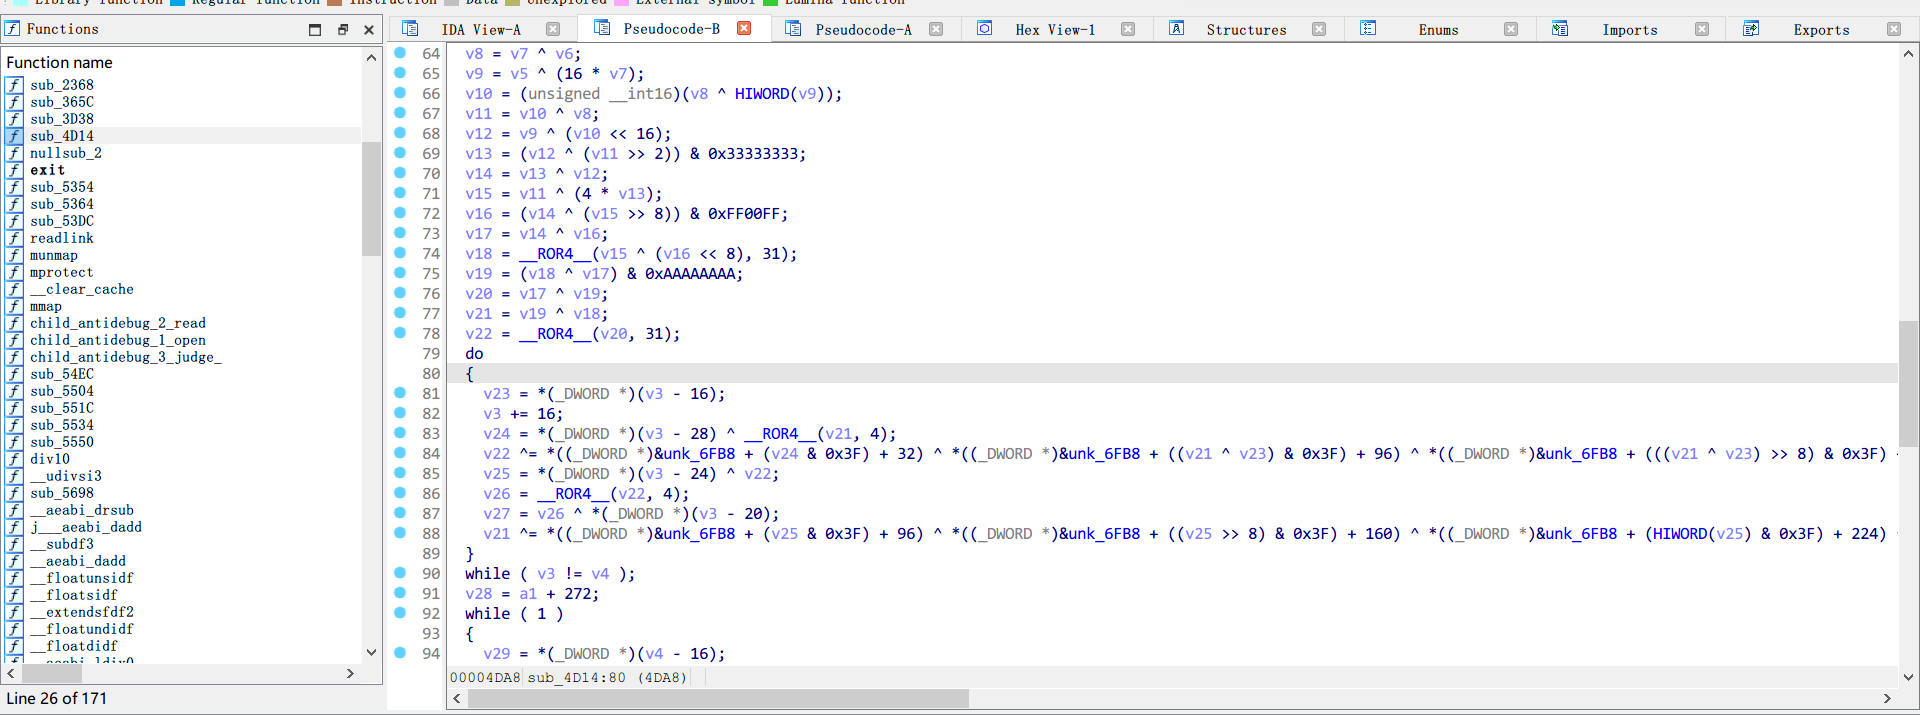This screenshot has height=715, width=1920.
Task: Select the Pseudocode-B tab
Action: point(671,29)
